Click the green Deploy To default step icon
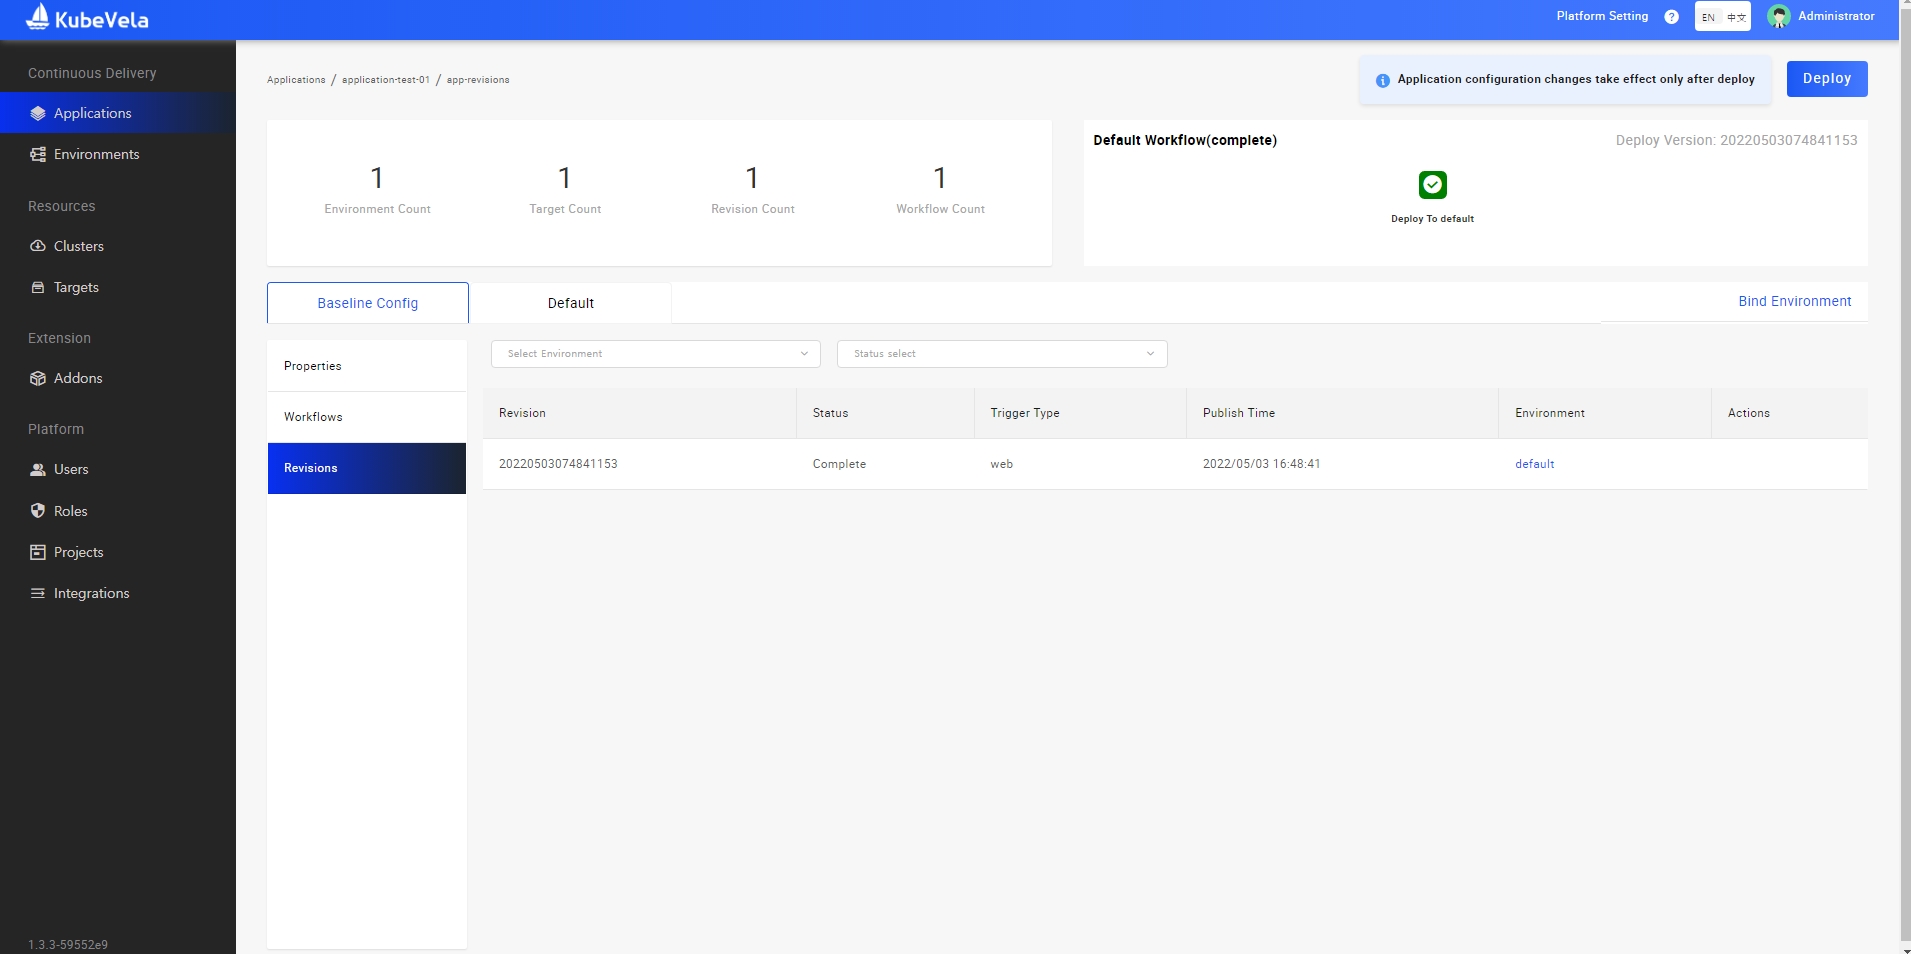 click(1432, 185)
